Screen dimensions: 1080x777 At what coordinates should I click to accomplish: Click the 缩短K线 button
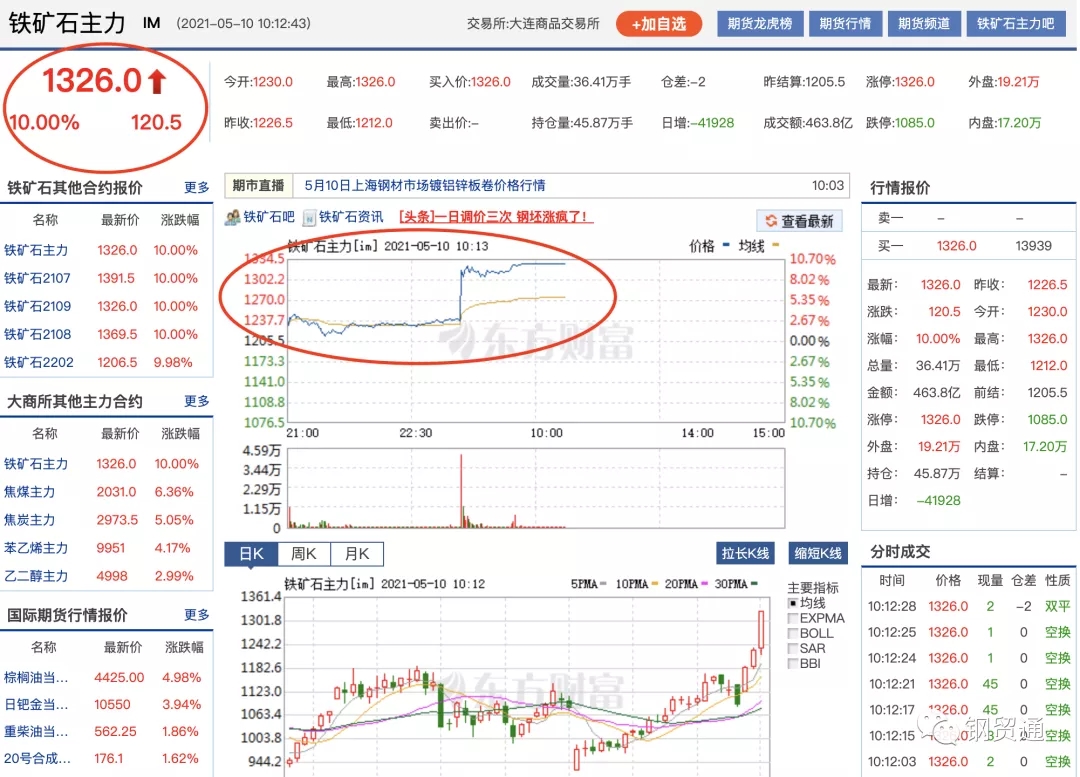click(x=818, y=553)
